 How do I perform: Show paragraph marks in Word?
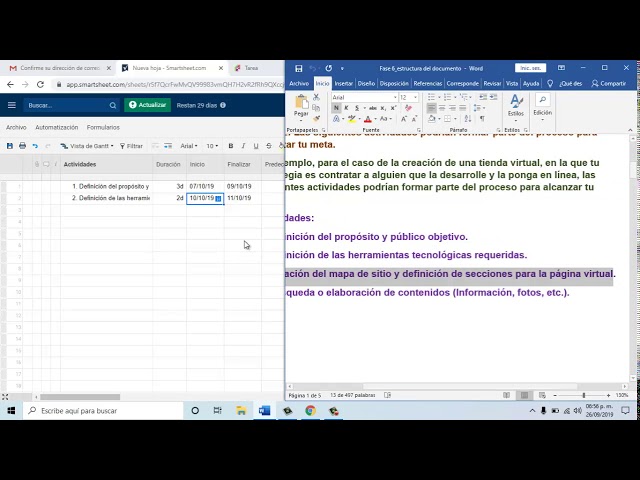(482, 119)
